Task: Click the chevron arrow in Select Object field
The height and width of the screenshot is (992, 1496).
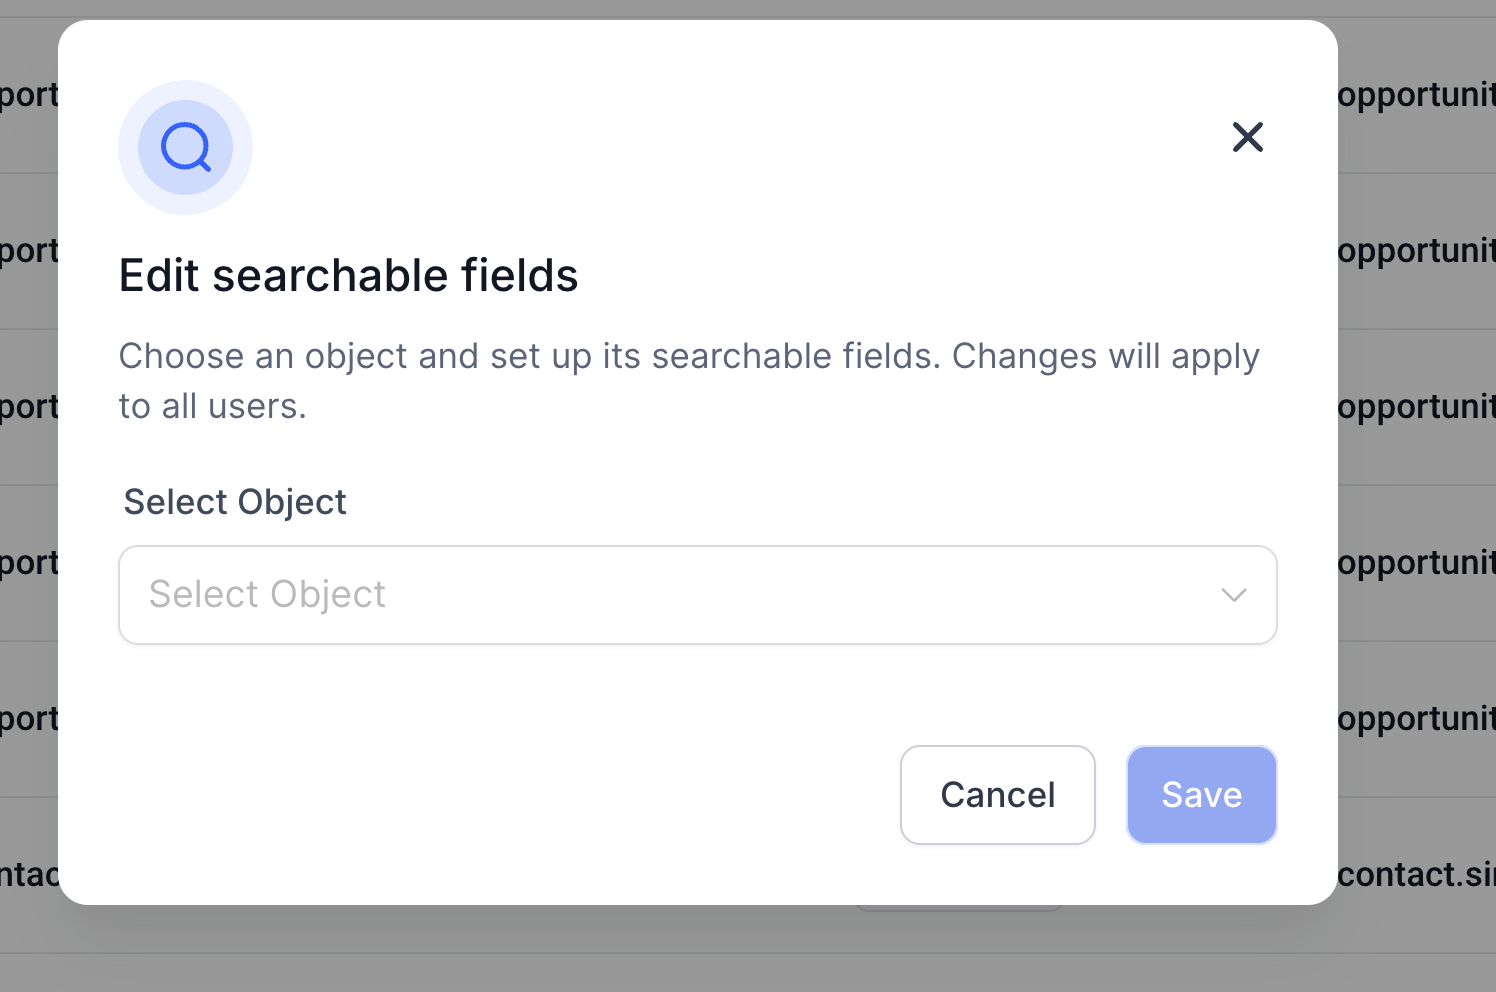Action: click(x=1233, y=595)
